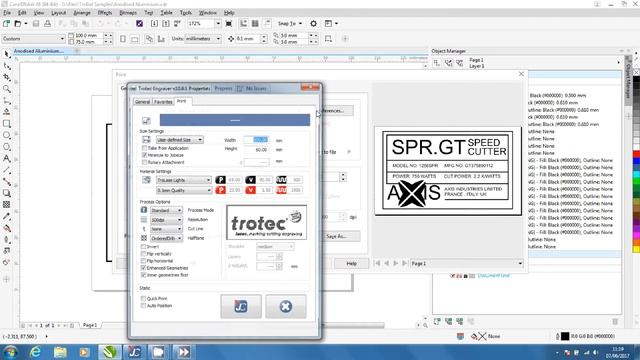
Task: Open the File menu
Action: coord(7,13)
